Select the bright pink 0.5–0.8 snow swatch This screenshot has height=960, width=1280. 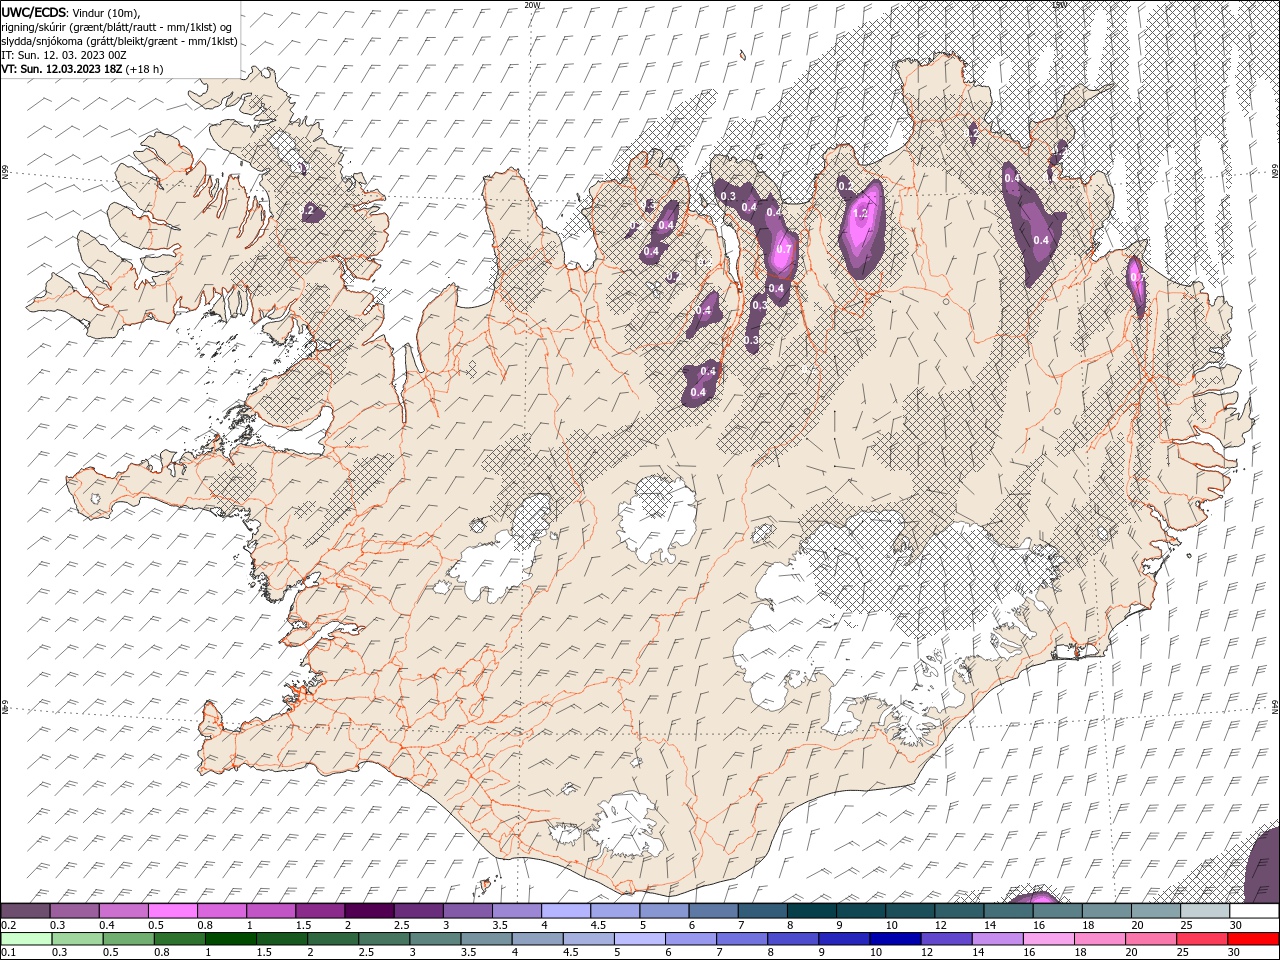click(173, 911)
